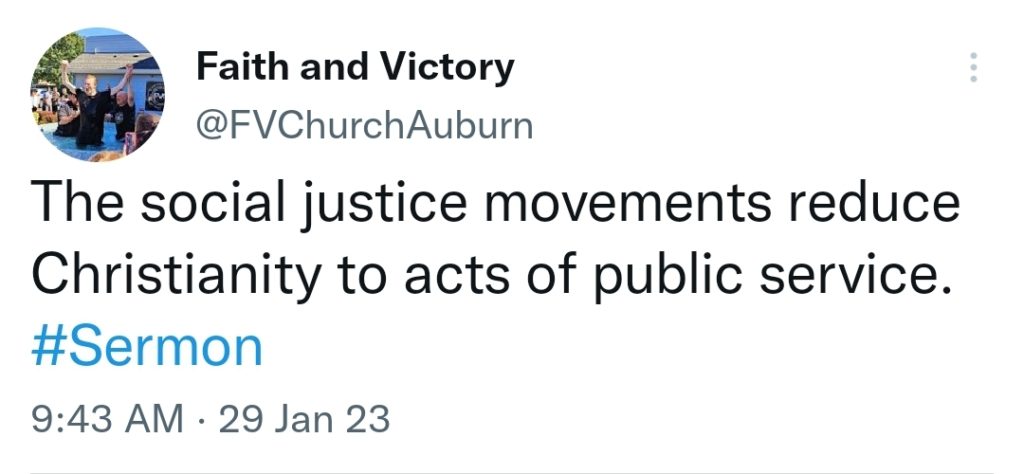Open the Faith and Victory display name
The height and width of the screenshot is (474, 1024).
tap(355, 69)
